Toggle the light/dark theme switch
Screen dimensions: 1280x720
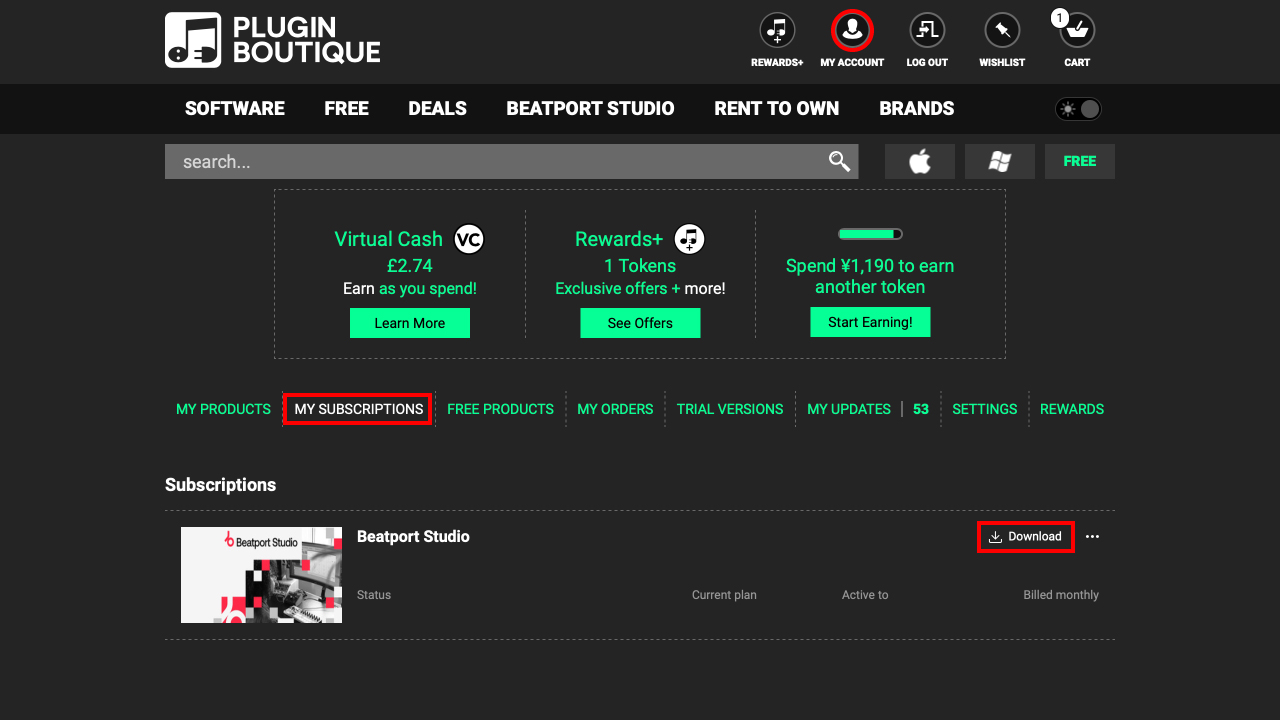click(1078, 109)
